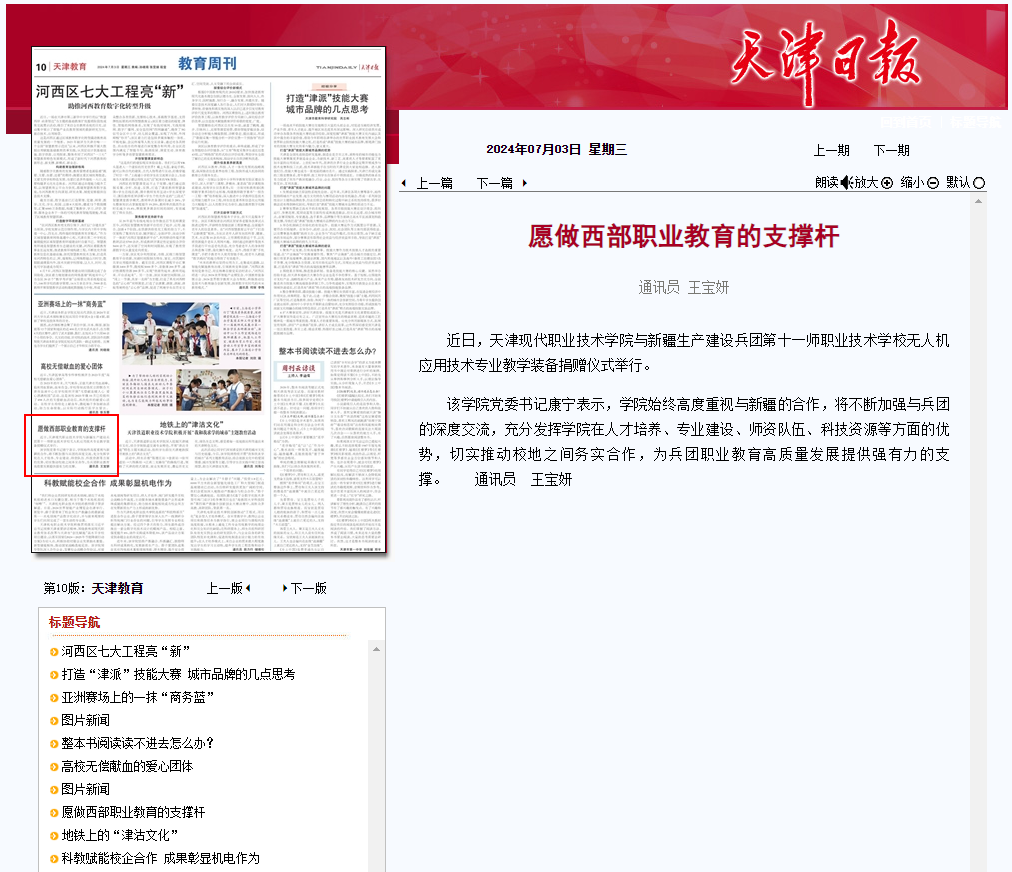Select 高校无偿献血的爱心团体 in title list

[x=127, y=766]
